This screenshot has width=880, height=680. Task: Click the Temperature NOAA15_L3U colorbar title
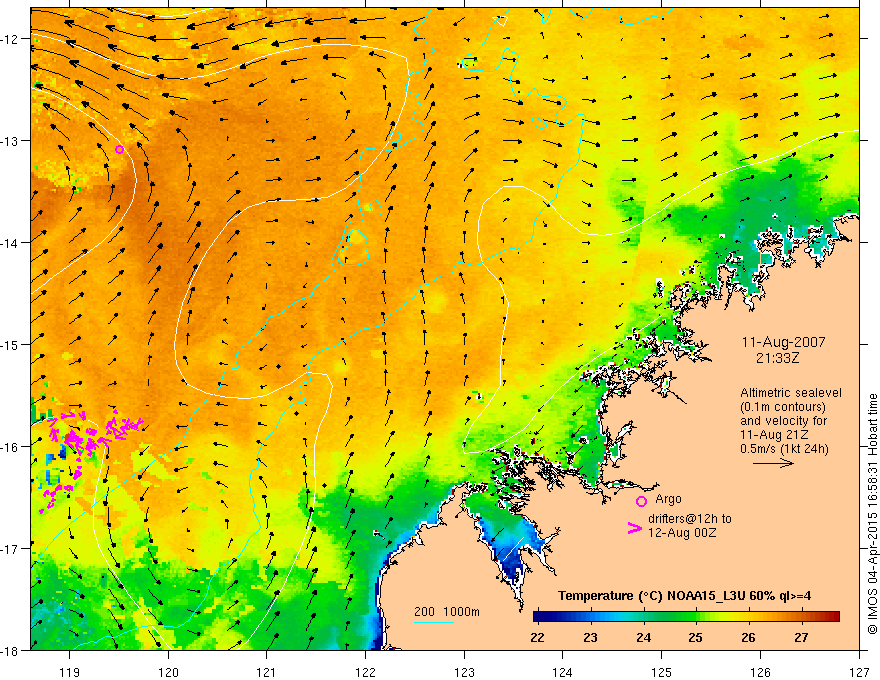tap(685, 596)
